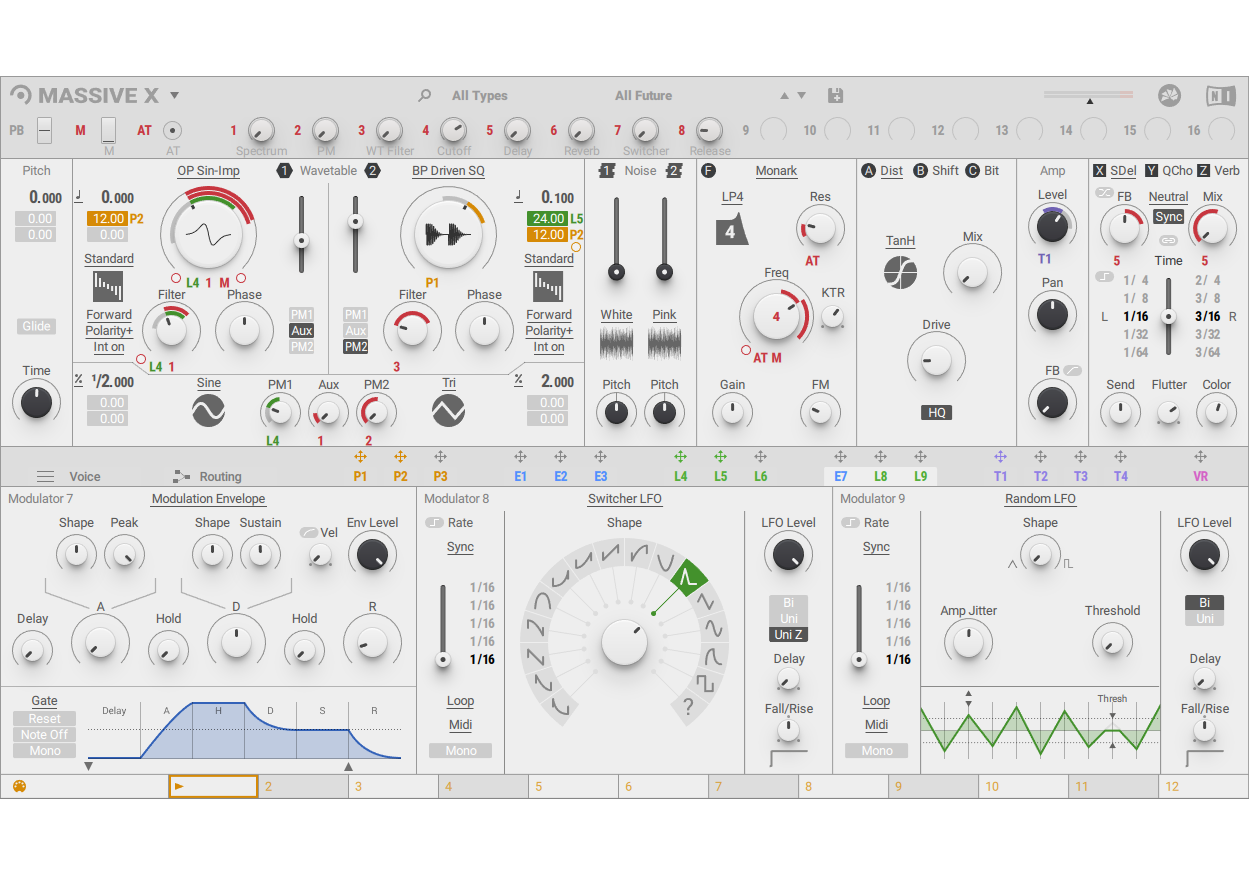
Task: Click the save preset floppy icon
Action: 836,96
